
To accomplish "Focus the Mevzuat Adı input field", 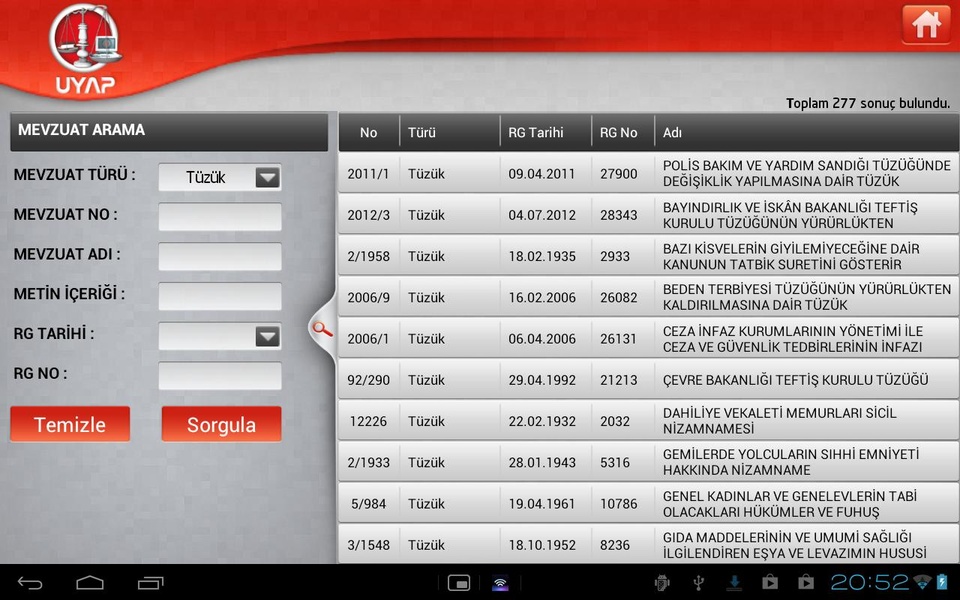I will tap(220, 257).
